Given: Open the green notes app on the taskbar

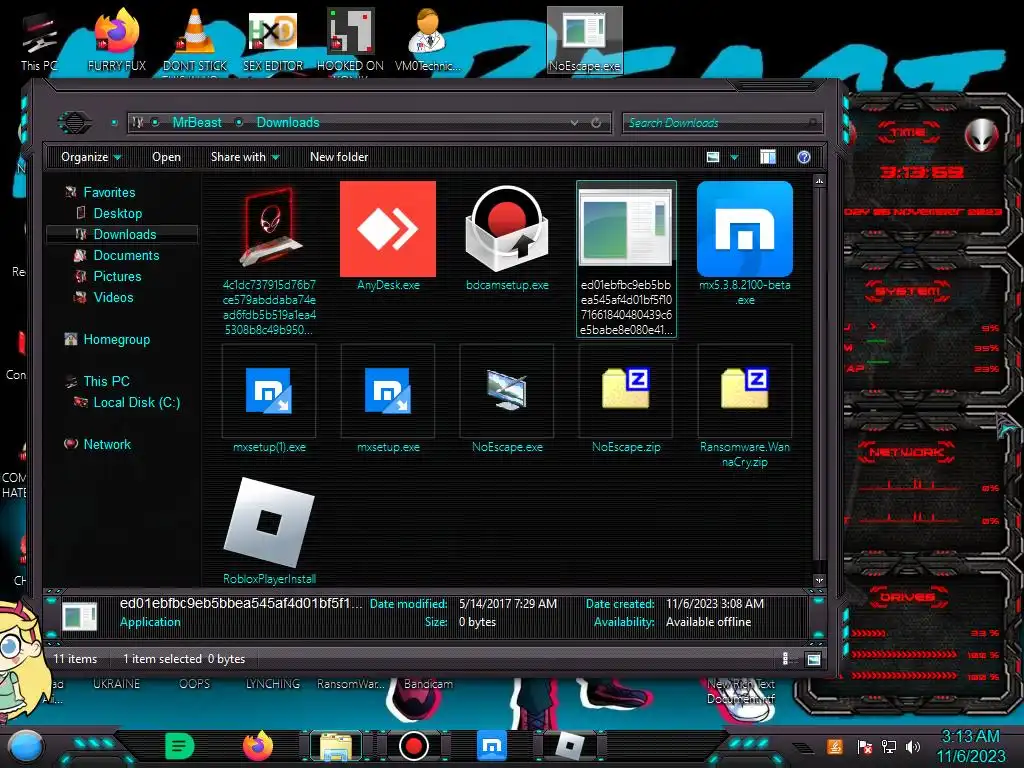Looking at the screenshot, I should tap(180, 746).
